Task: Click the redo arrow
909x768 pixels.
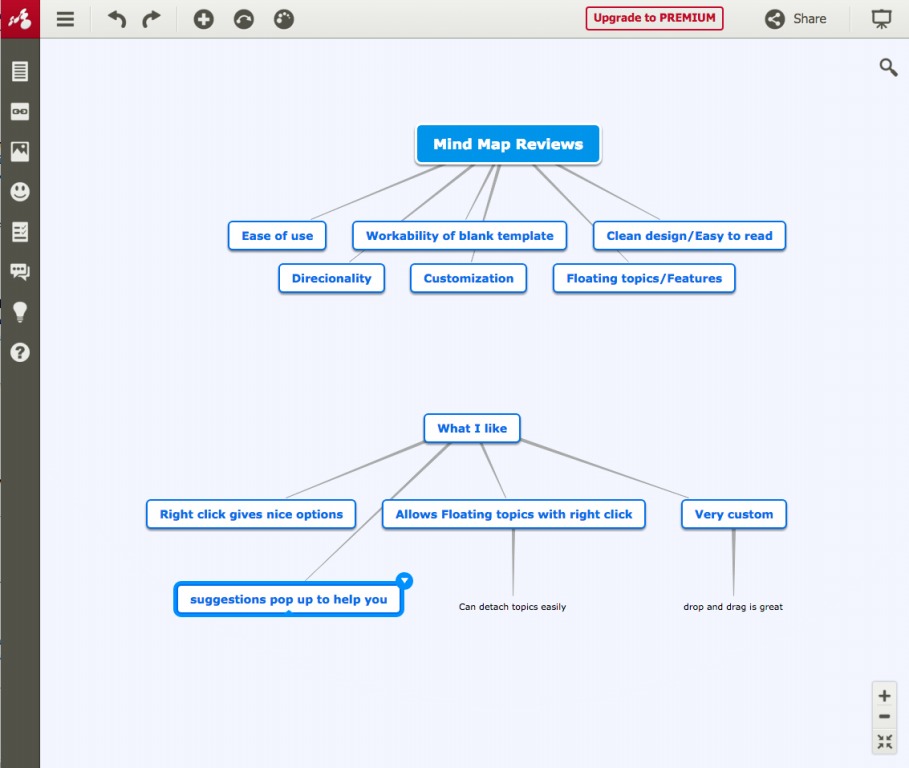Action: [151, 19]
